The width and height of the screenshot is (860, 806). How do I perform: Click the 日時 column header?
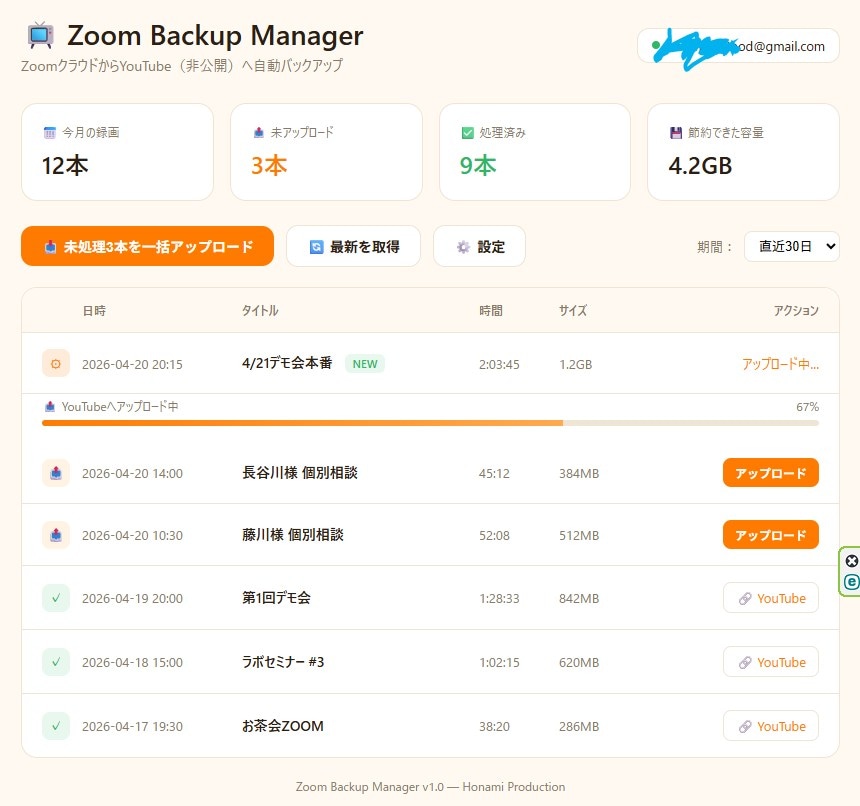pos(94,311)
